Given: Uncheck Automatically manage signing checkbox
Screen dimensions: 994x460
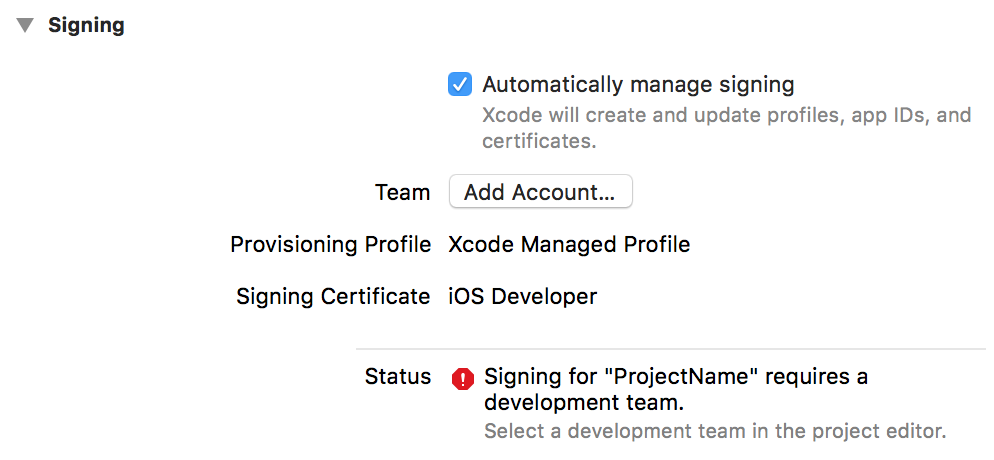Looking at the screenshot, I should [460, 84].
